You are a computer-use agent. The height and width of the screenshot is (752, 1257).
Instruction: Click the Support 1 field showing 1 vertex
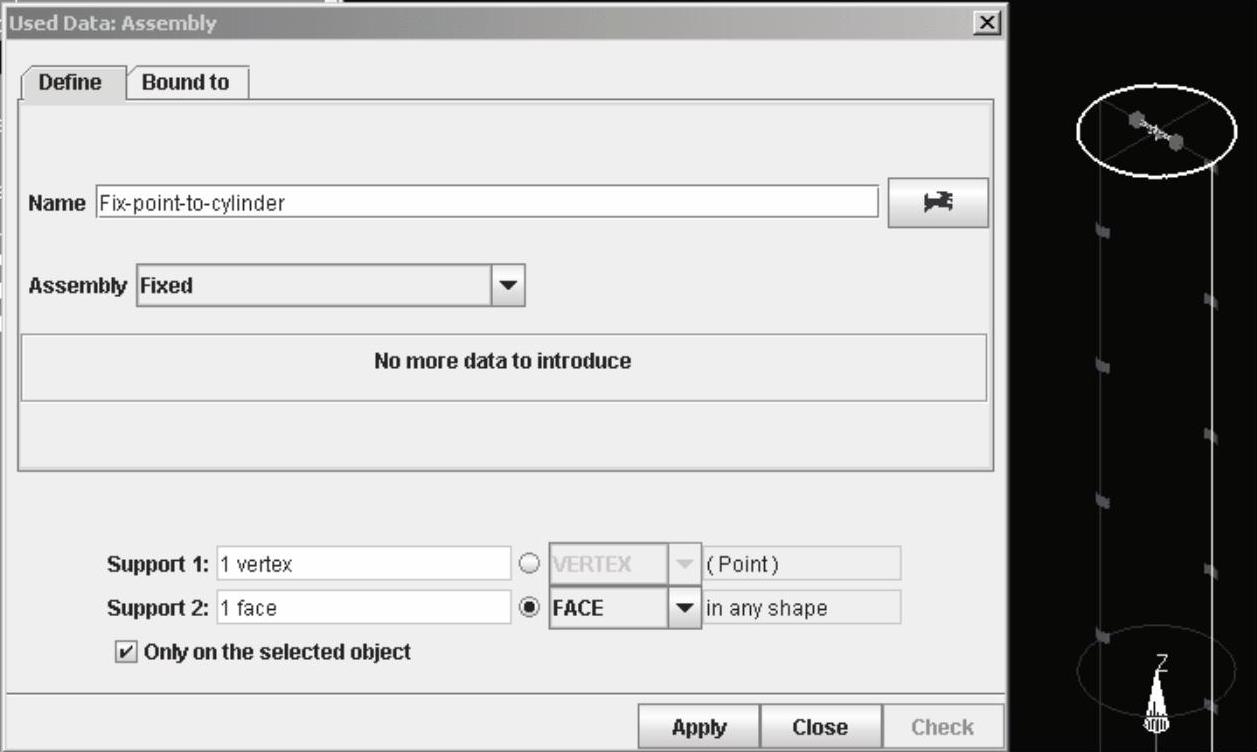pos(363,564)
